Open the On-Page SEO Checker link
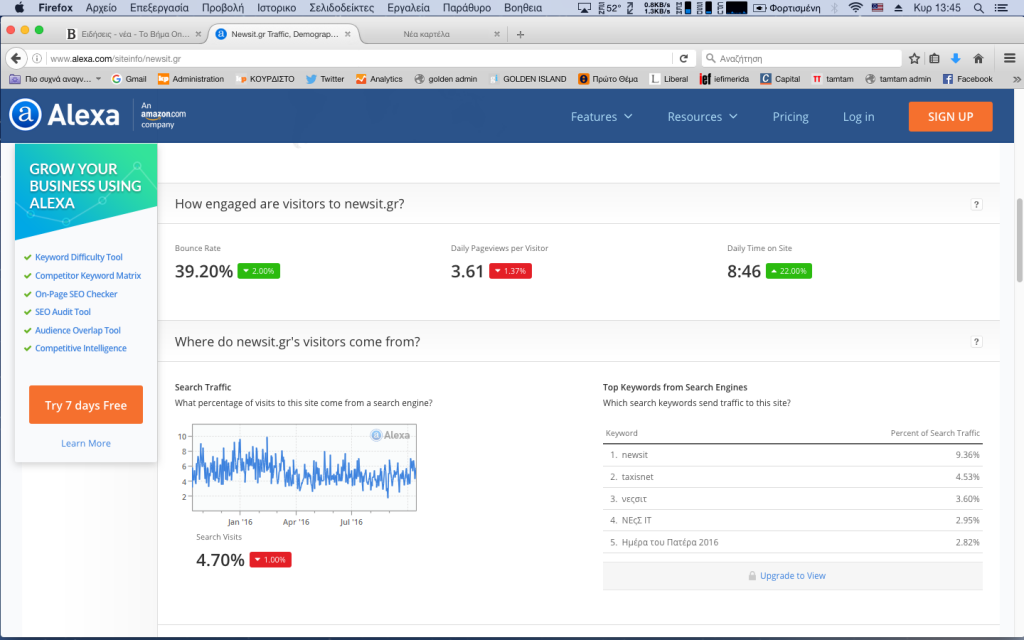The height and width of the screenshot is (640, 1024). click(x=76, y=294)
